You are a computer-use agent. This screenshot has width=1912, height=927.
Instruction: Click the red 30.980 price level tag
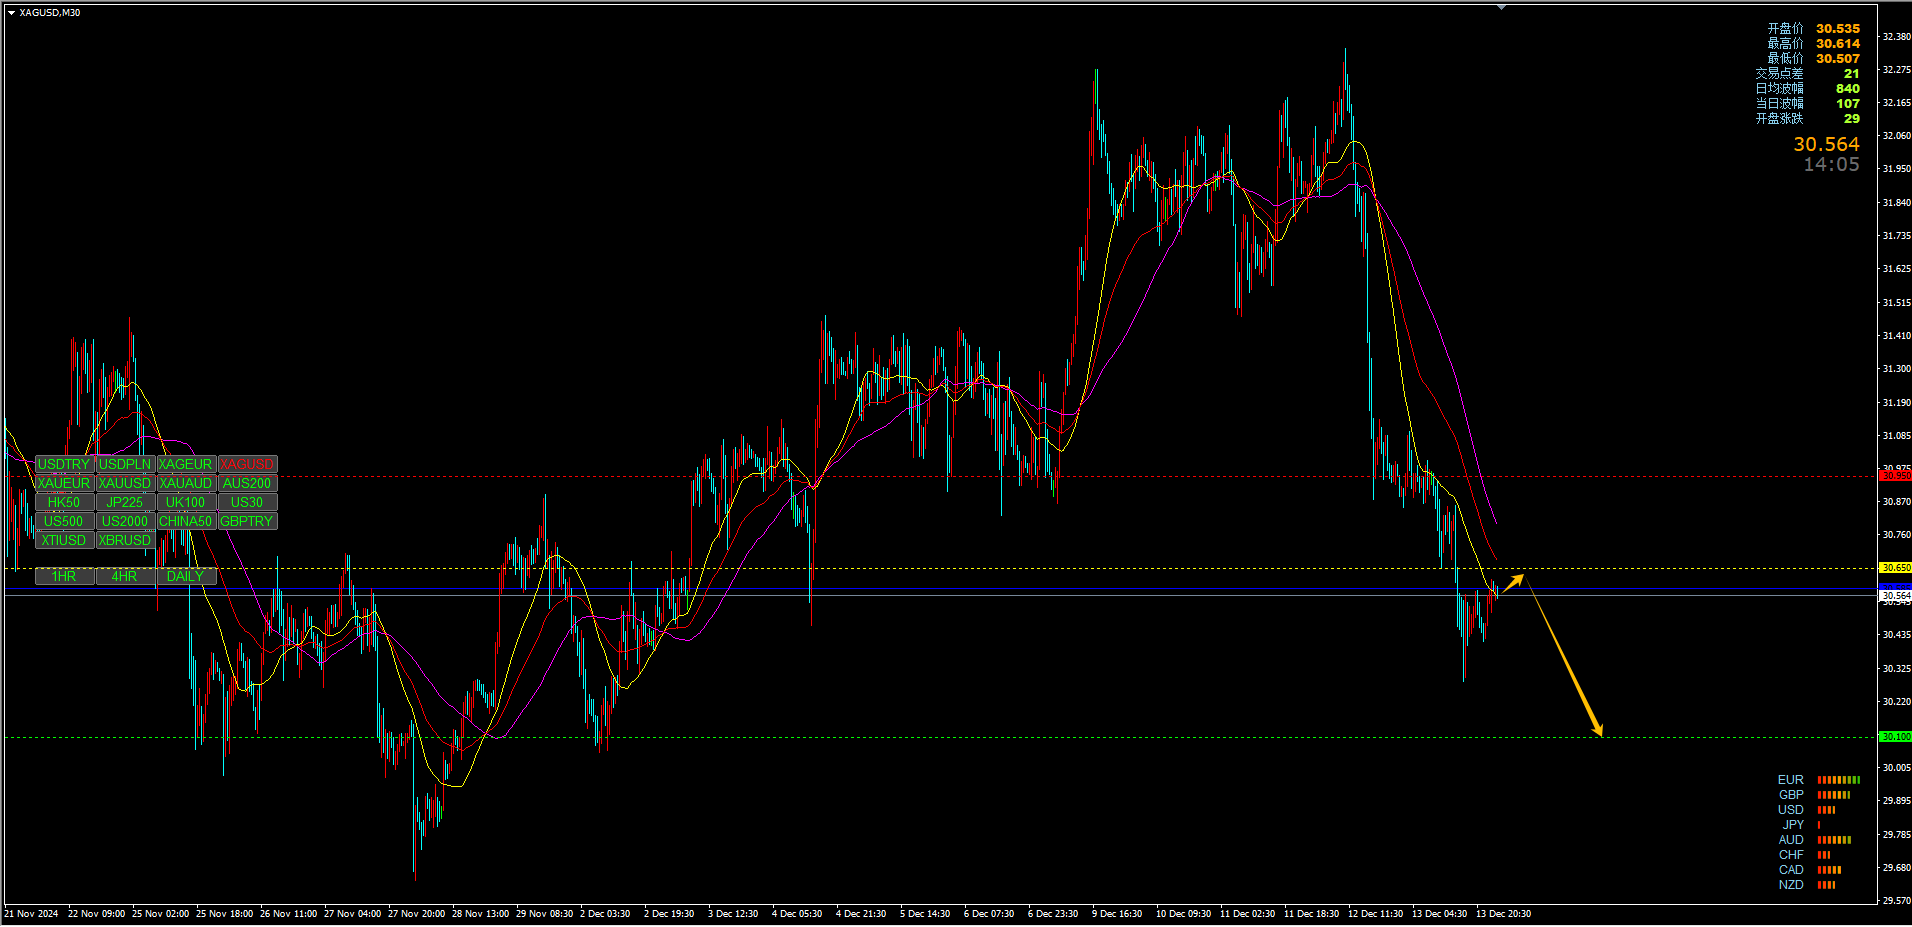(1895, 476)
